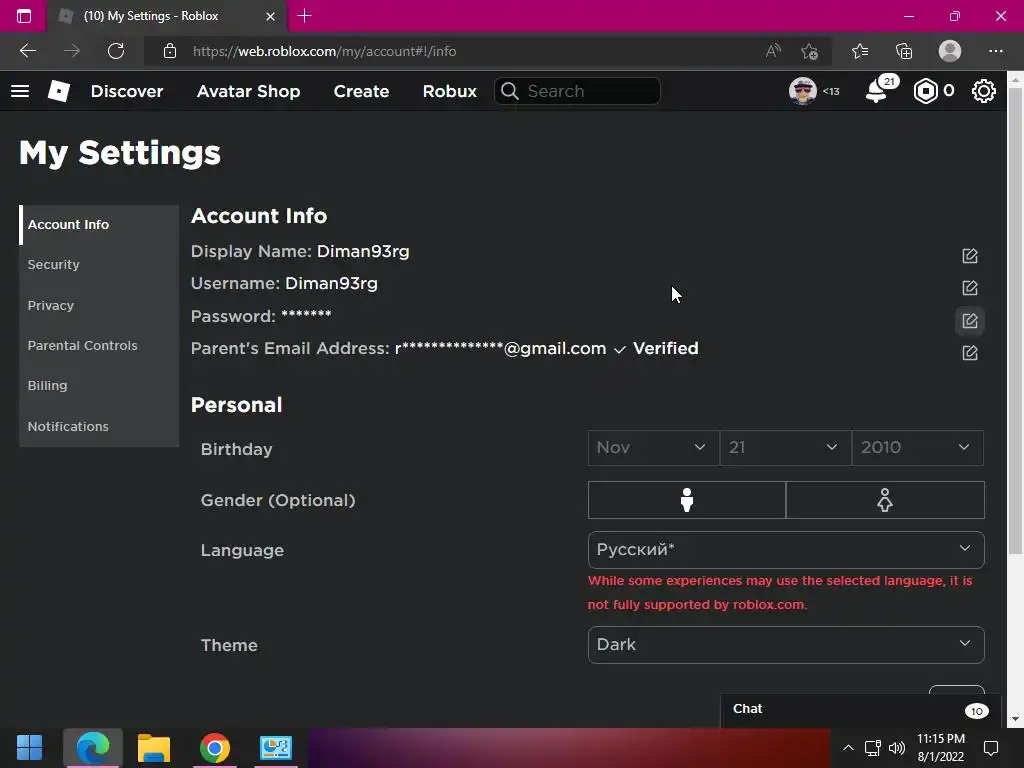Click the page vertical scrollbar thumb
Viewport: 1024px width, 768px height.
point(1015,321)
